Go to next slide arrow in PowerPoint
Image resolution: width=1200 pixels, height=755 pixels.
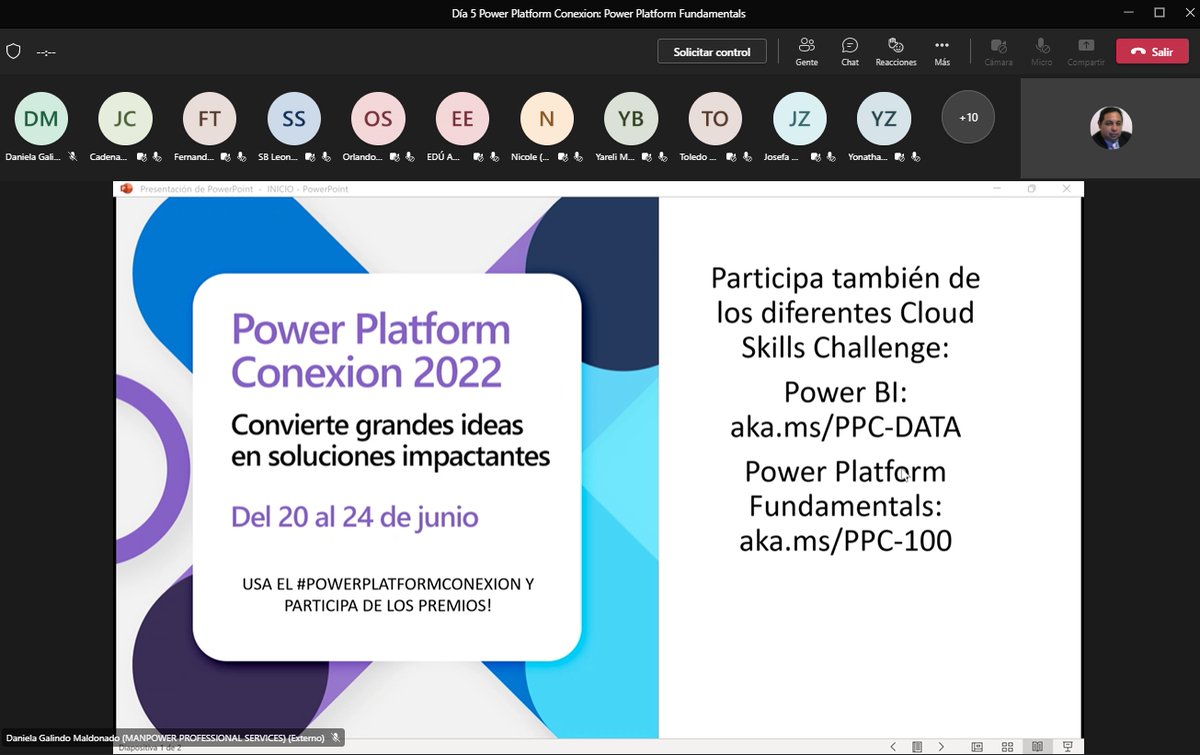941,746
